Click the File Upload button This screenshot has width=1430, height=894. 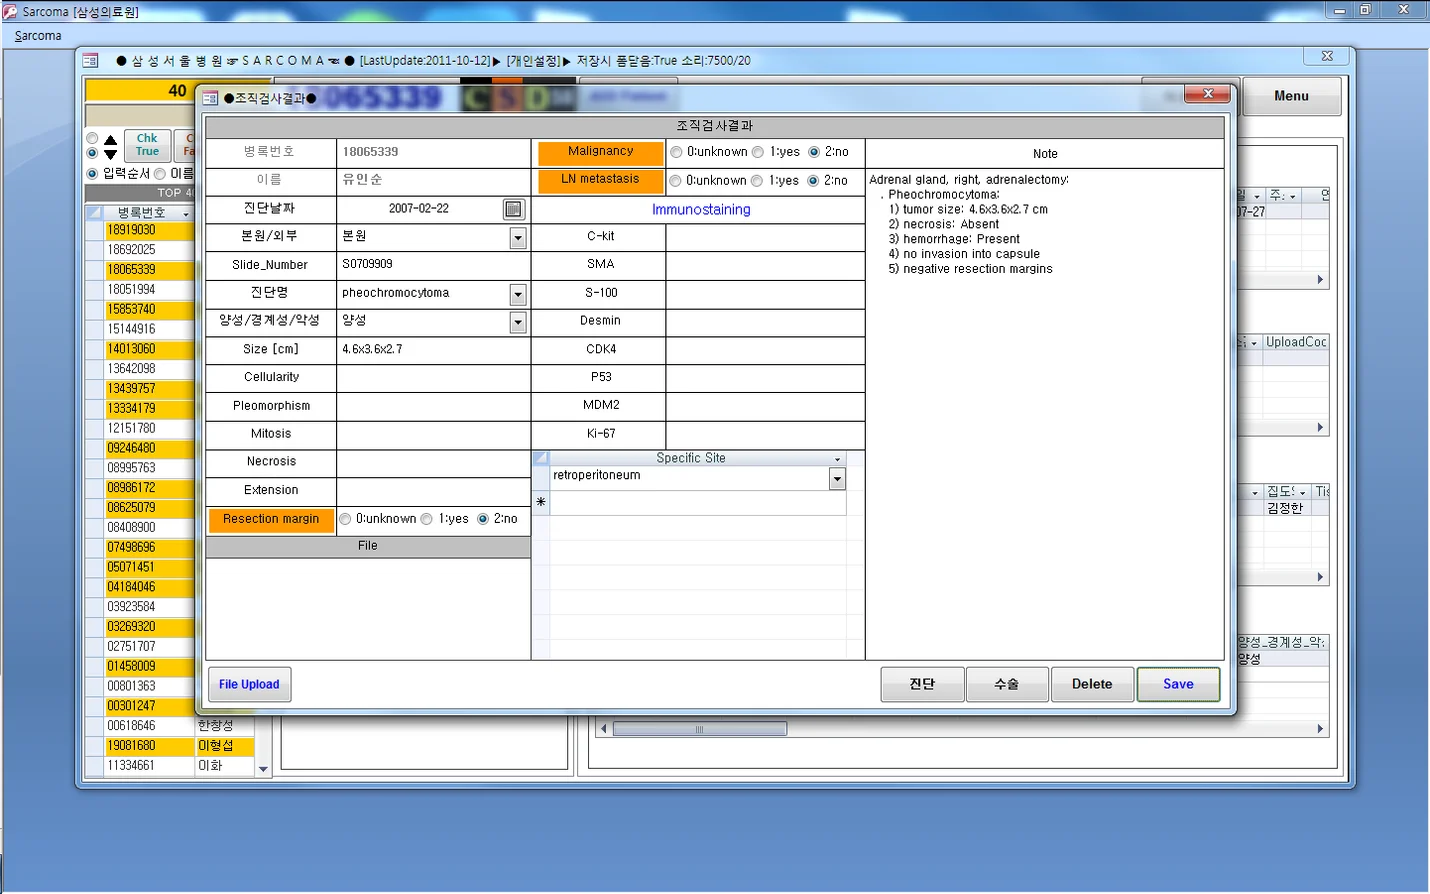tap(249, 684)
